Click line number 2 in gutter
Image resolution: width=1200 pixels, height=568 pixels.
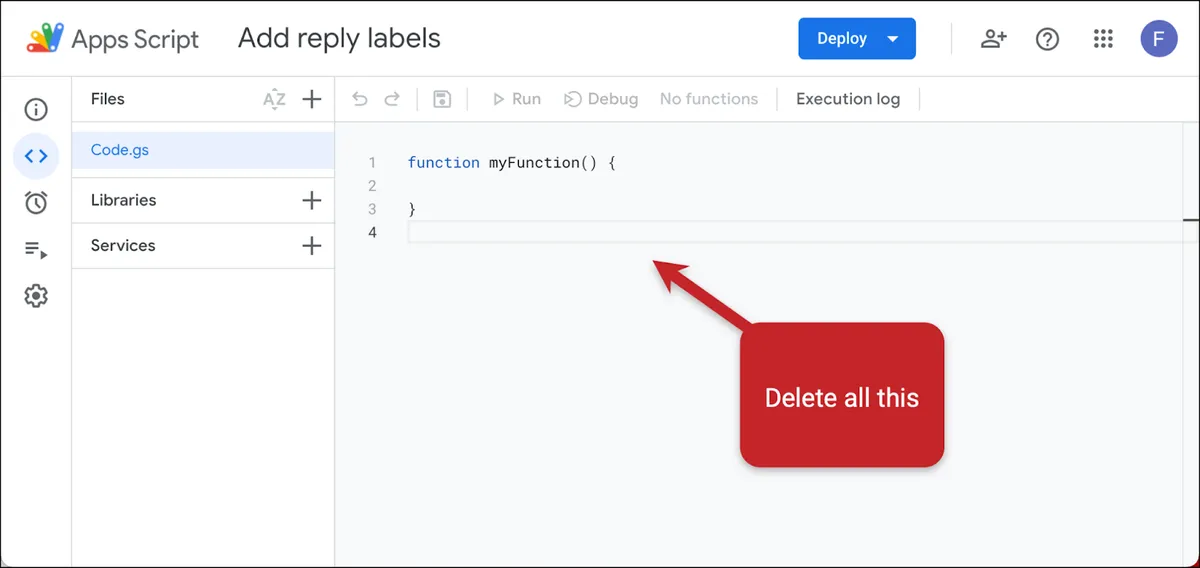point(372,186)
